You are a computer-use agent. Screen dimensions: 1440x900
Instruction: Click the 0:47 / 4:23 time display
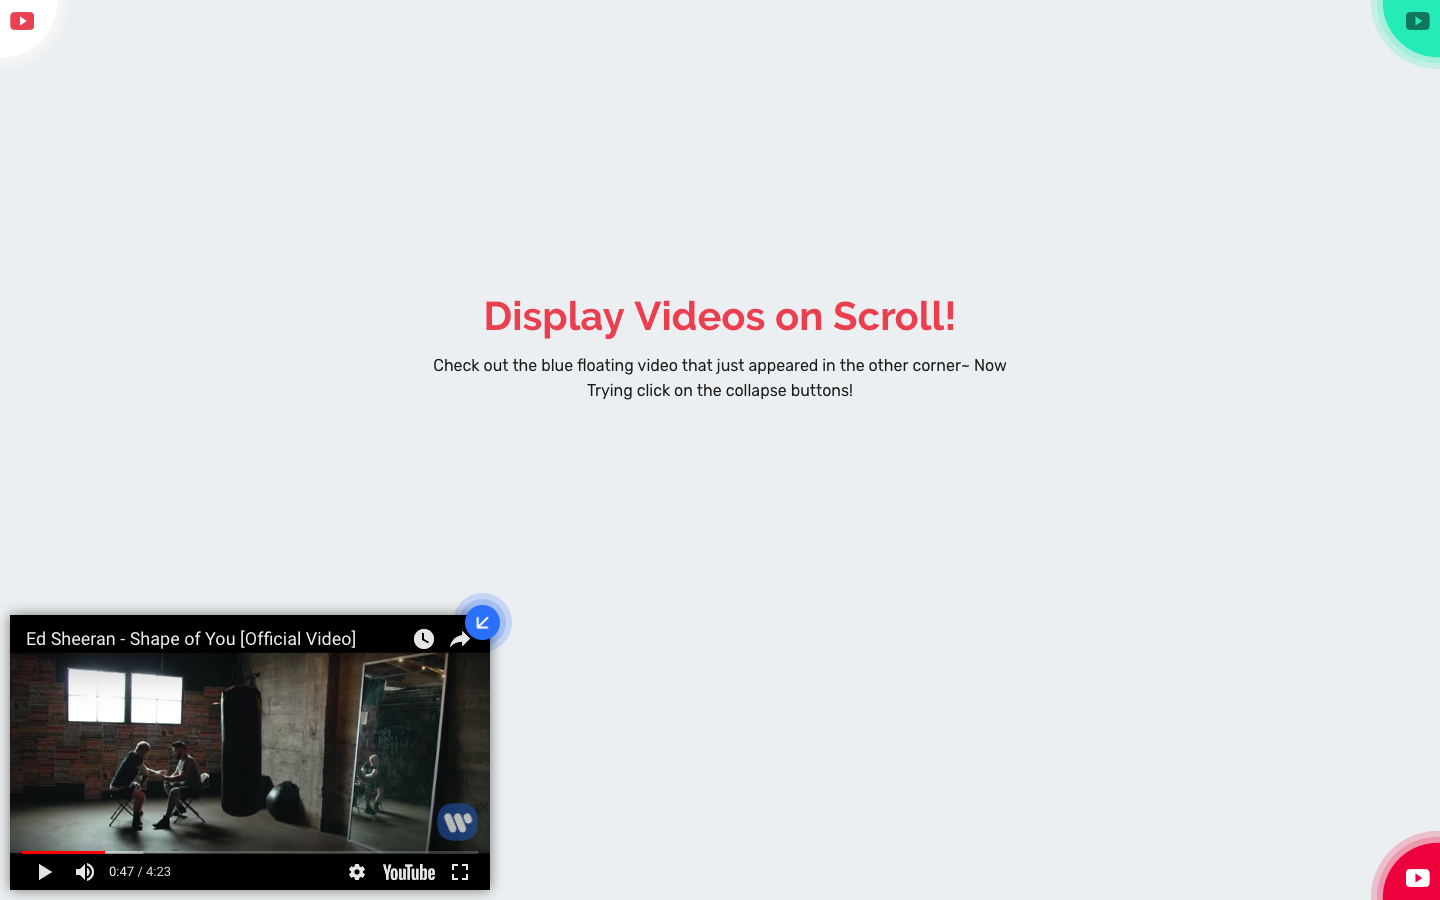click(140, 872)
